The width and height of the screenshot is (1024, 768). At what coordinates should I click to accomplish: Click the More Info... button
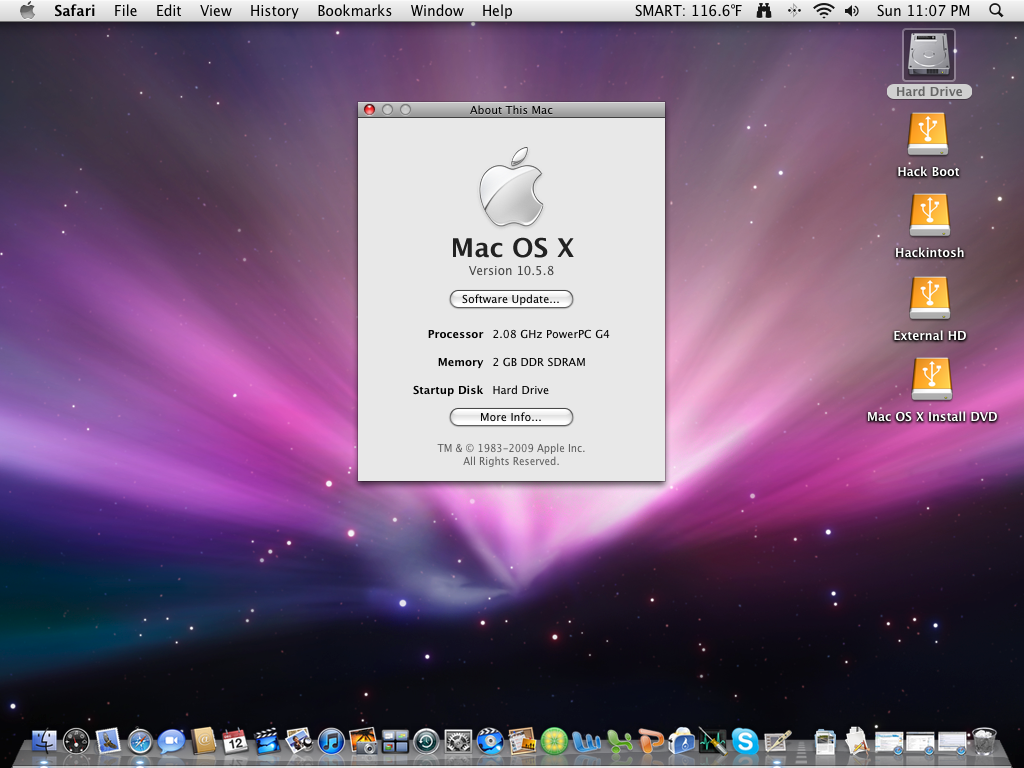coord(511,417)
